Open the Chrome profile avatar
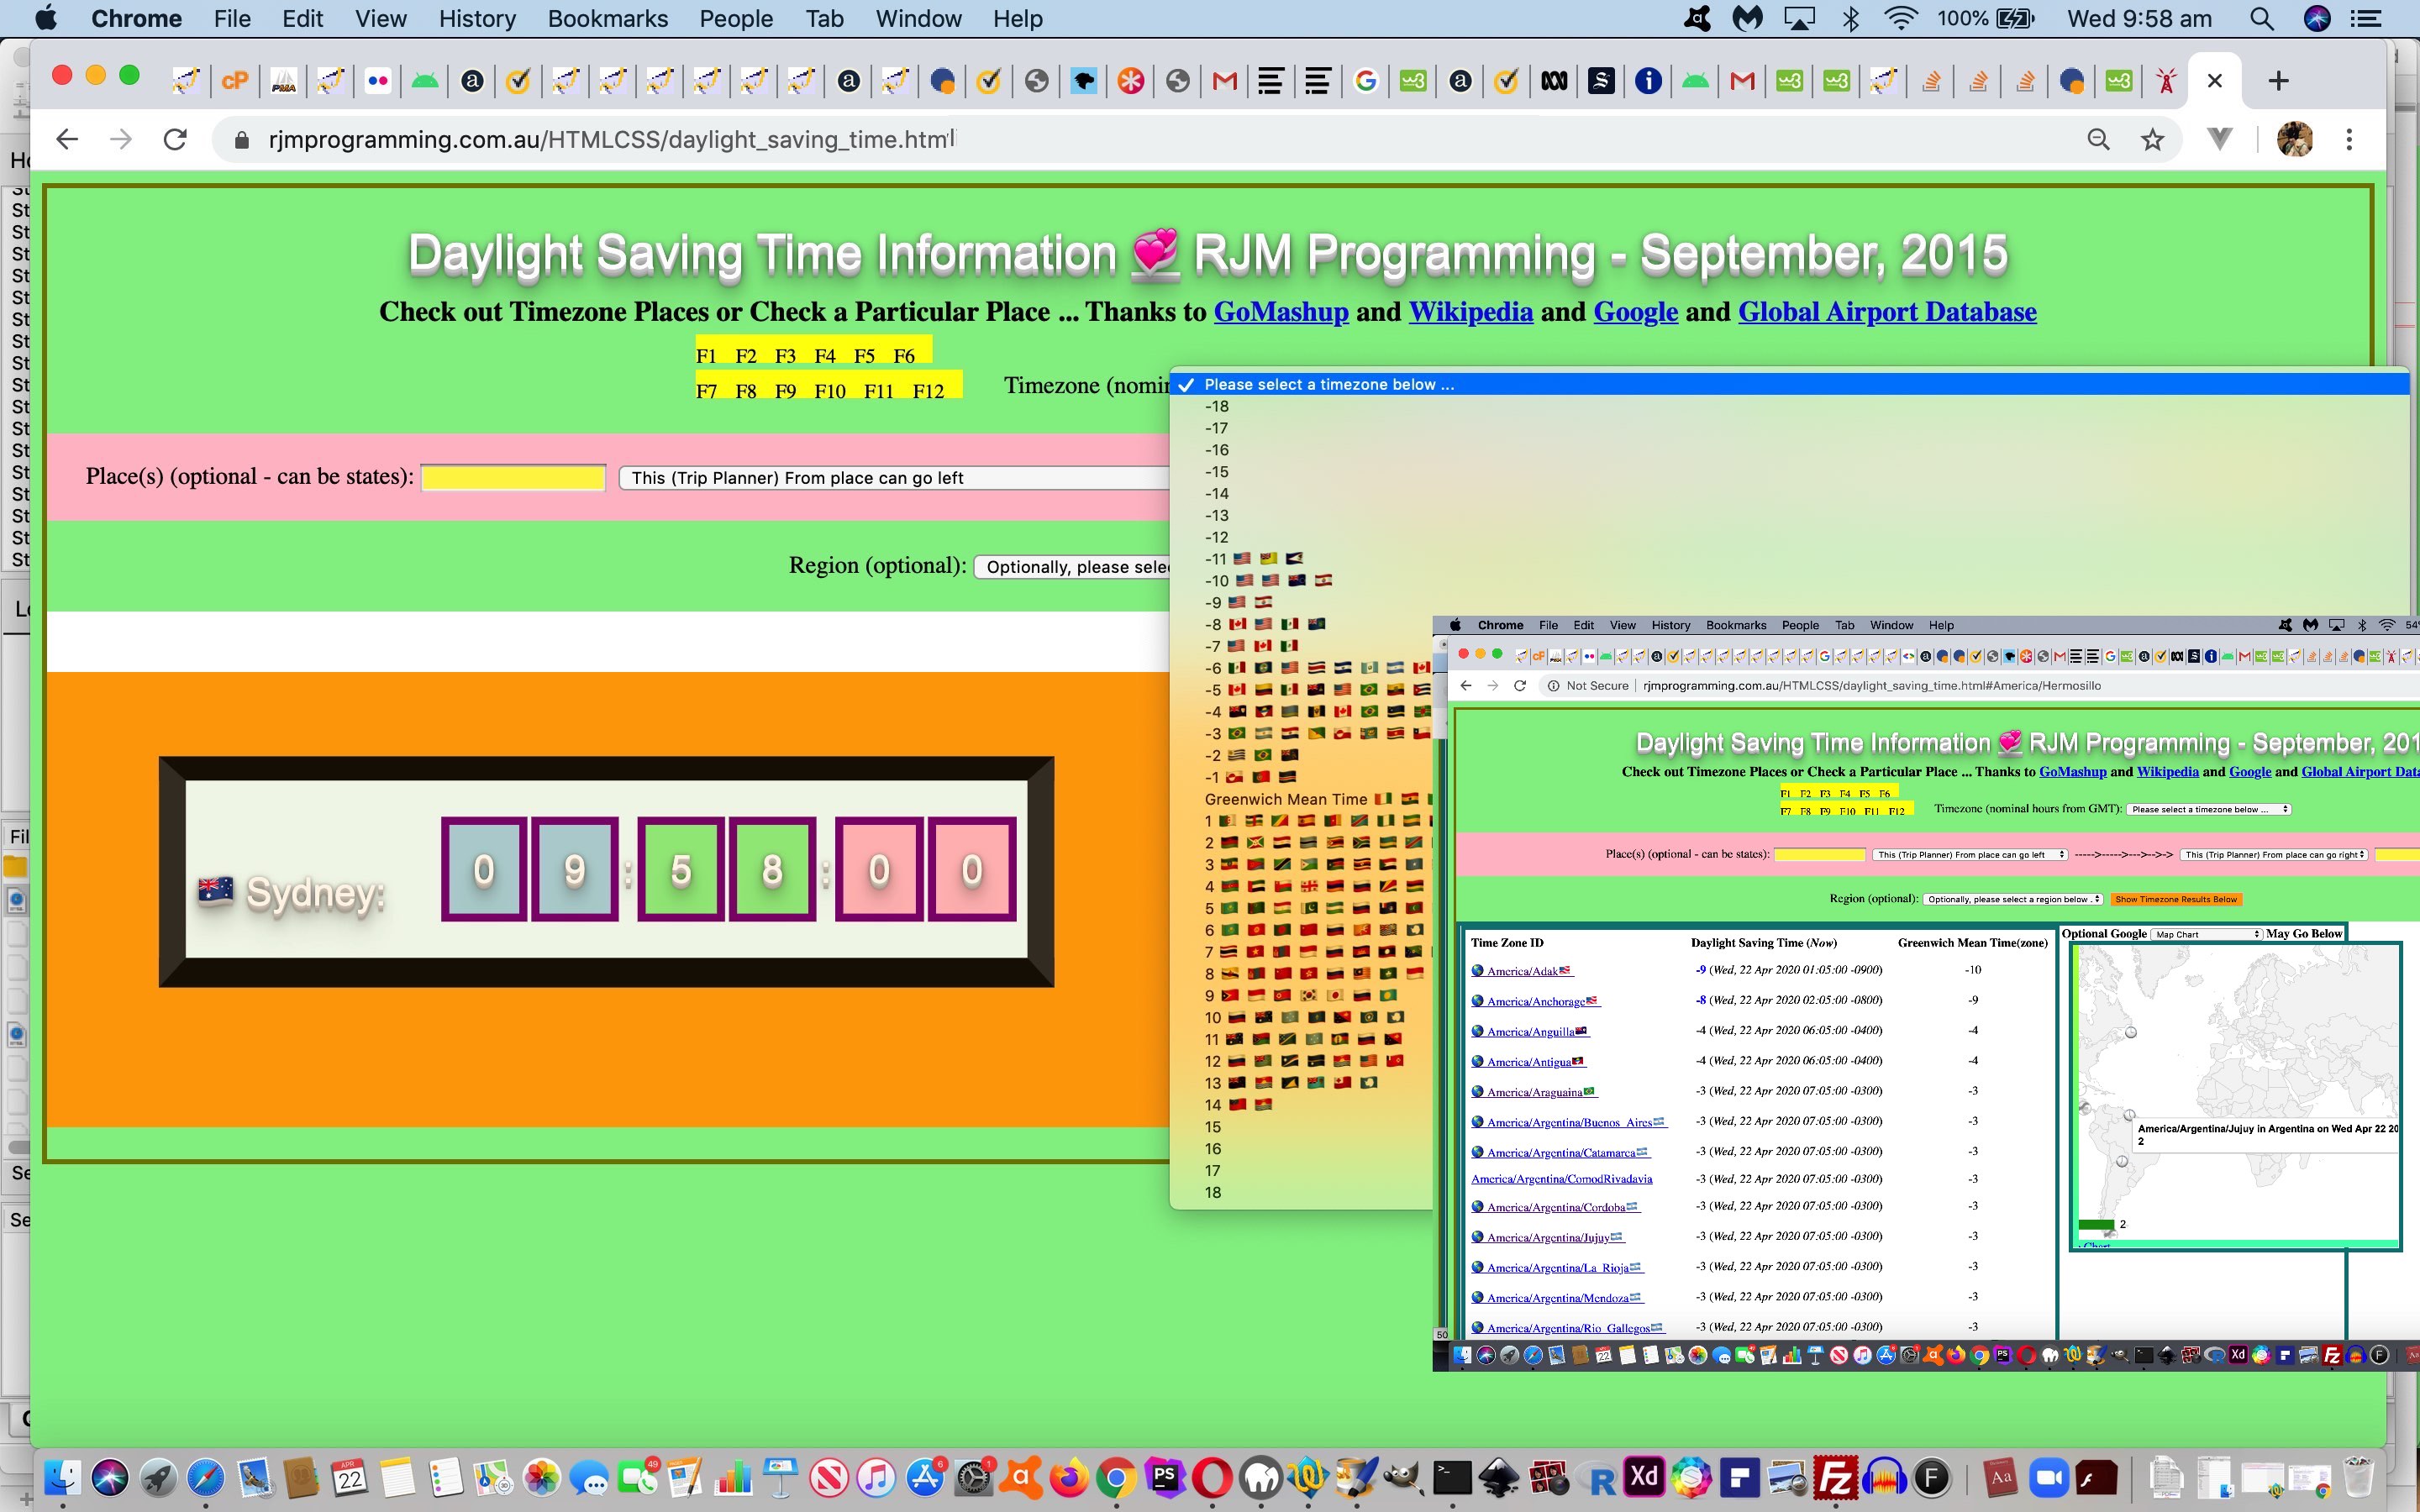 pyautogui.click(x=2295, y=139)
